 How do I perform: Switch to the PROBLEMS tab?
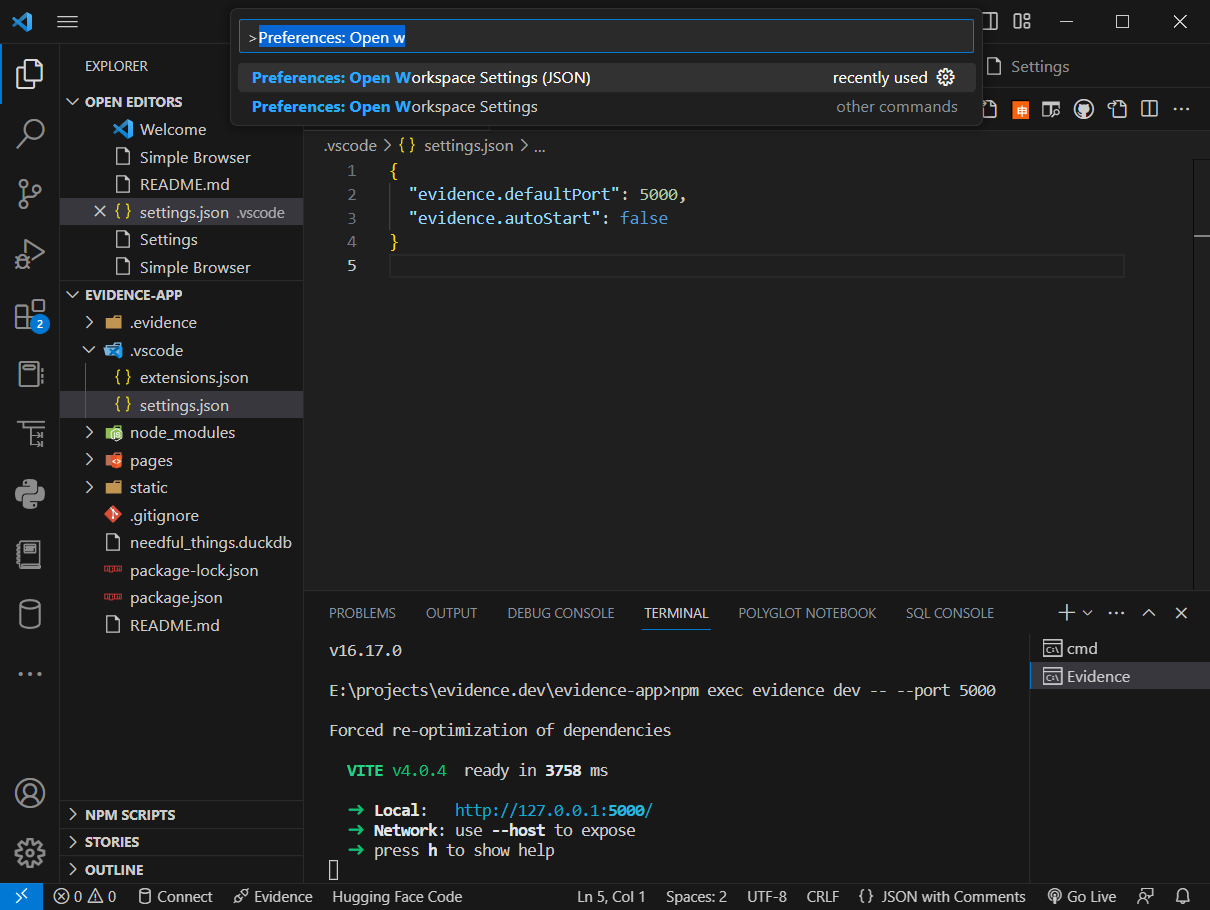(362, 613)
